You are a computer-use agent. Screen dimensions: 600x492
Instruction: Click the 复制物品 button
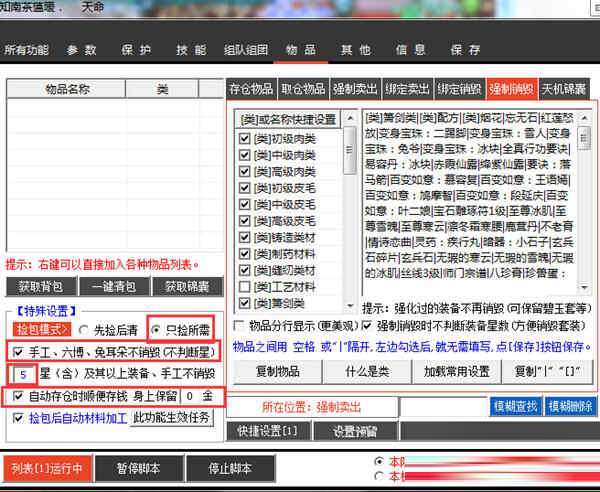(277, 371)
